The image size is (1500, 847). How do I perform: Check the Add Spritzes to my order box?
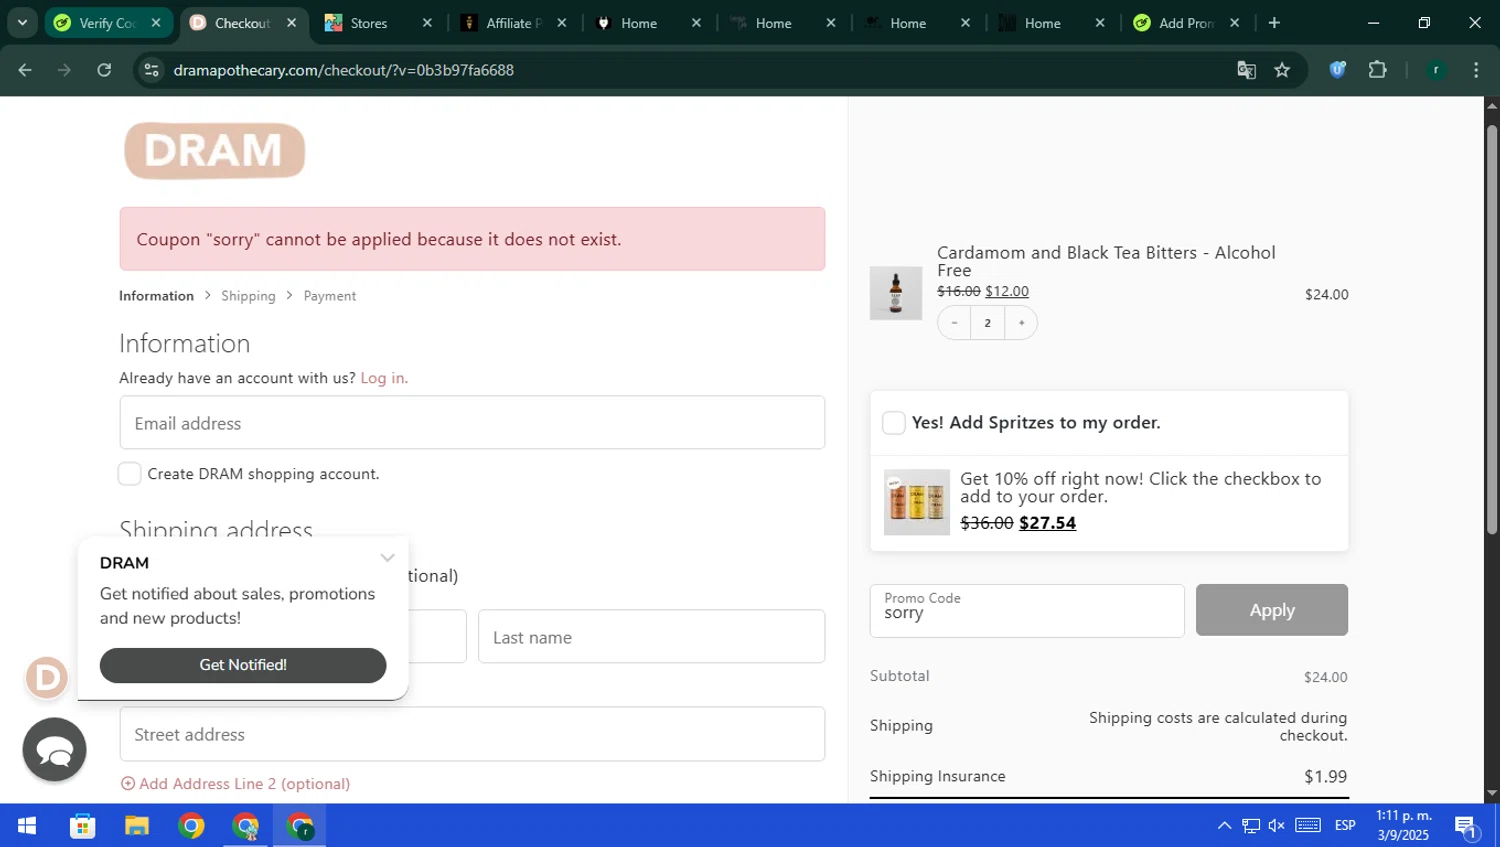coord(894,423)
